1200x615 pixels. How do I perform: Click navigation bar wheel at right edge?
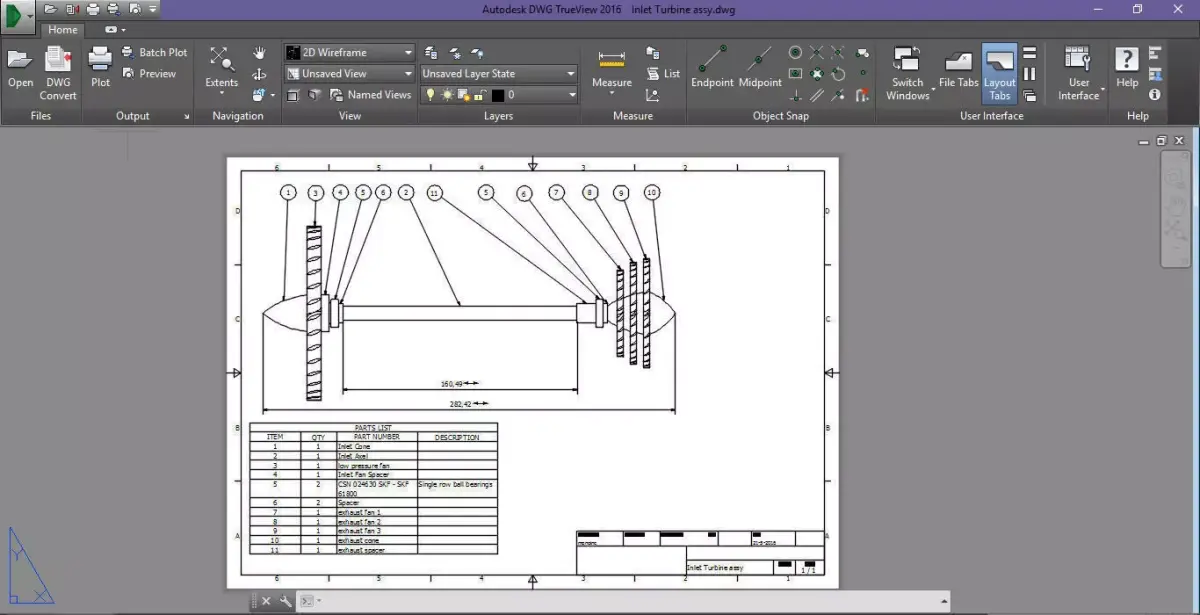coord(1176,177)
